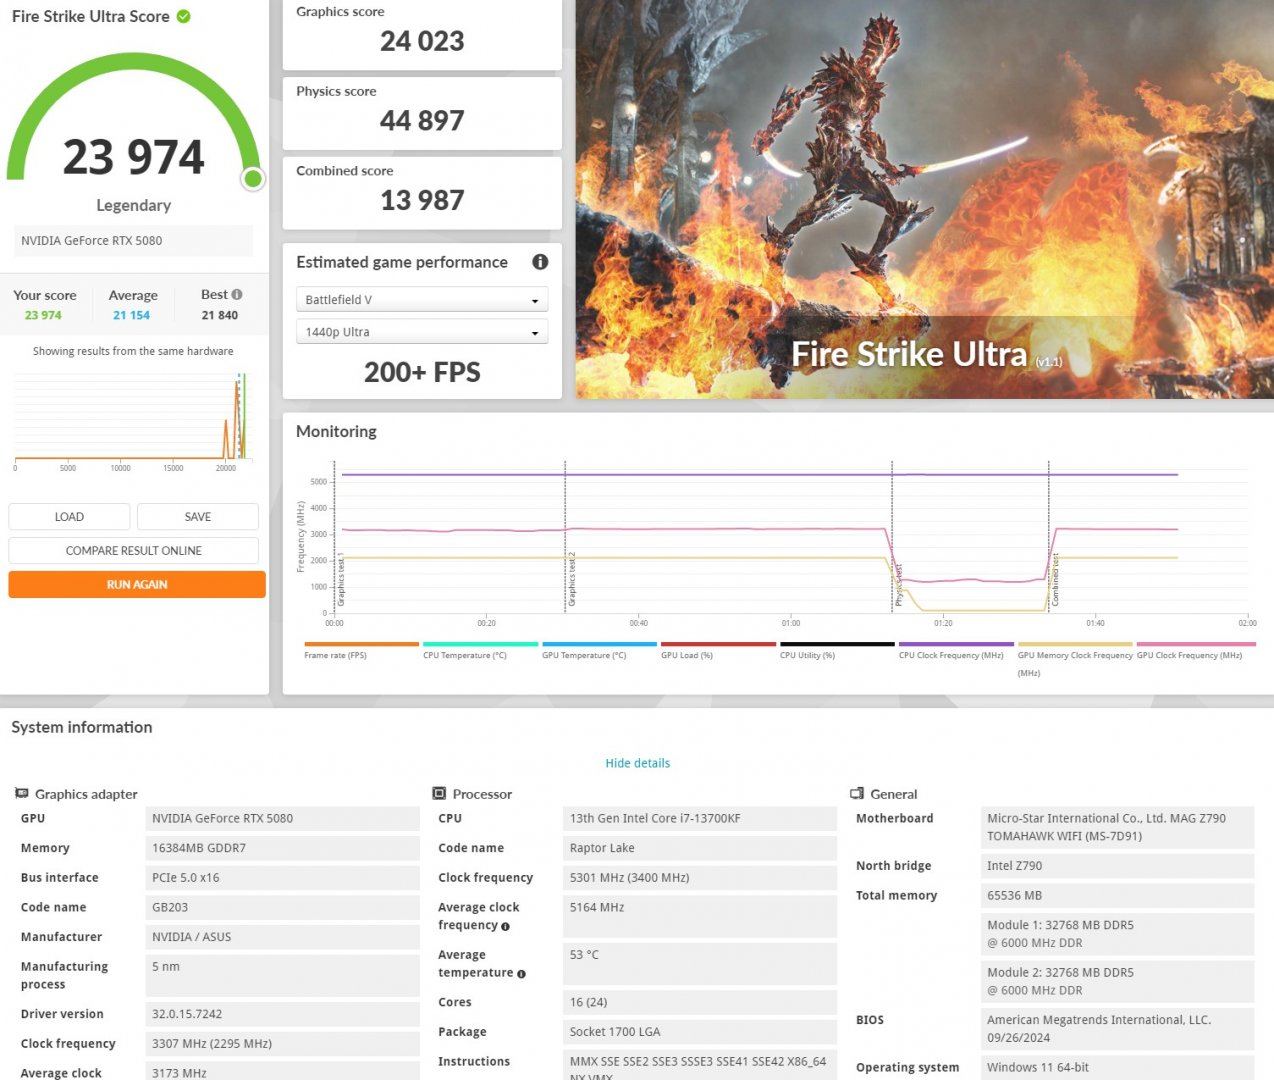The width and height of the screenshot is (1274, 1080).
Task: Click the Graphics test 1 marker in Monitoring chart
Action: click(x=341, y=580)
